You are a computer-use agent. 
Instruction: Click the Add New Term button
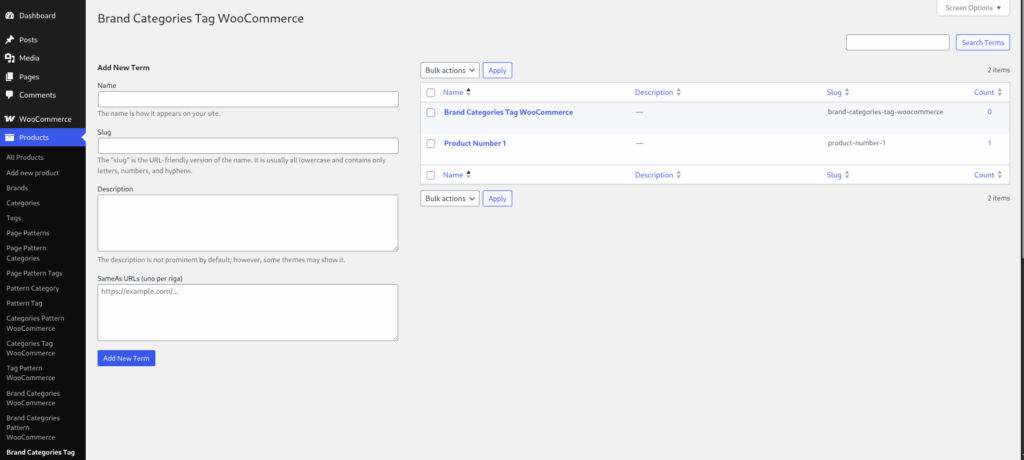point(126,358)
